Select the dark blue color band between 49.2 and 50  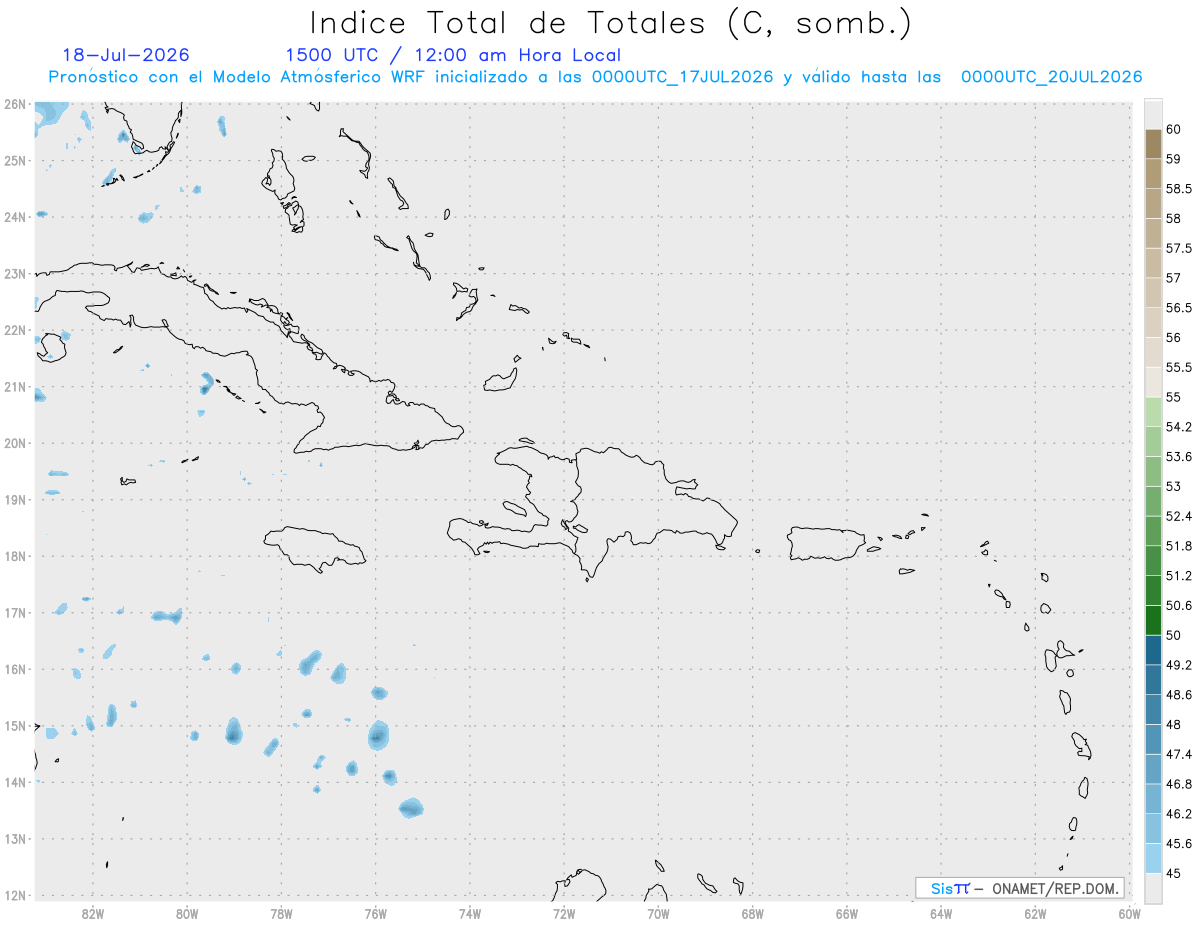[1153, 650]
